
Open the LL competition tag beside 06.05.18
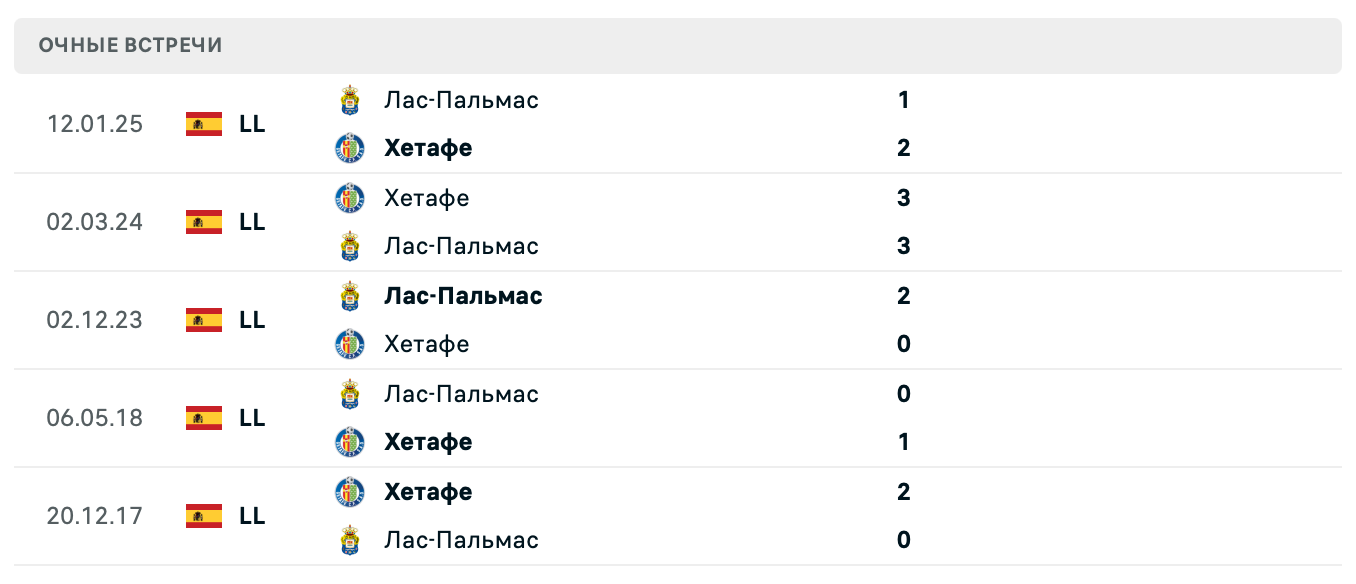point(252,418)
